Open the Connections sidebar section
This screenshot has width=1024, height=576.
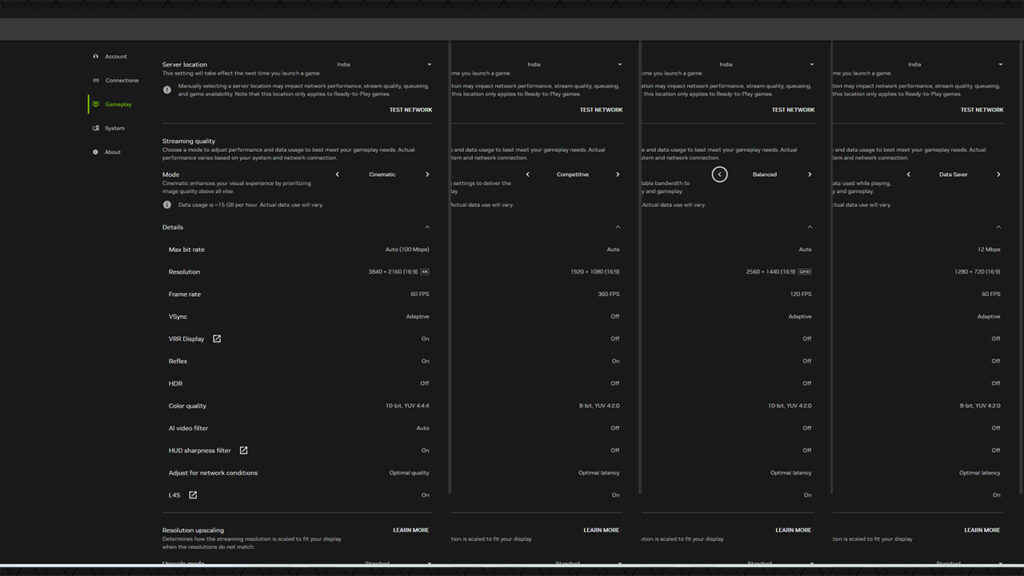coord(121,81)
